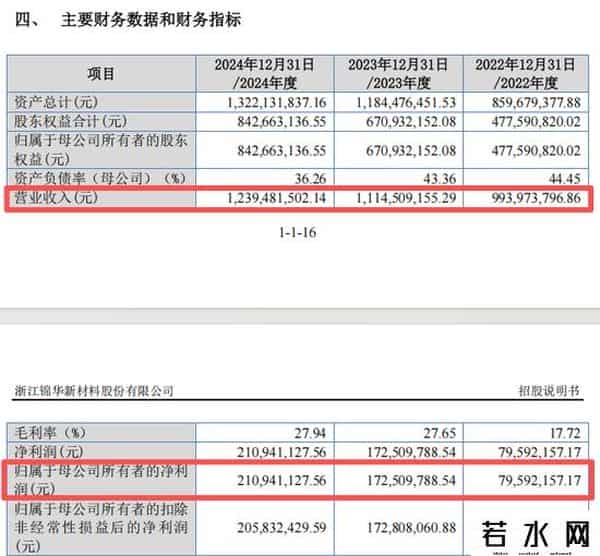Viewport: 600px width, 556px height.
Task: Click the 2023年12月31日/2023年度 column header
Action: click(x=398, y=73)
